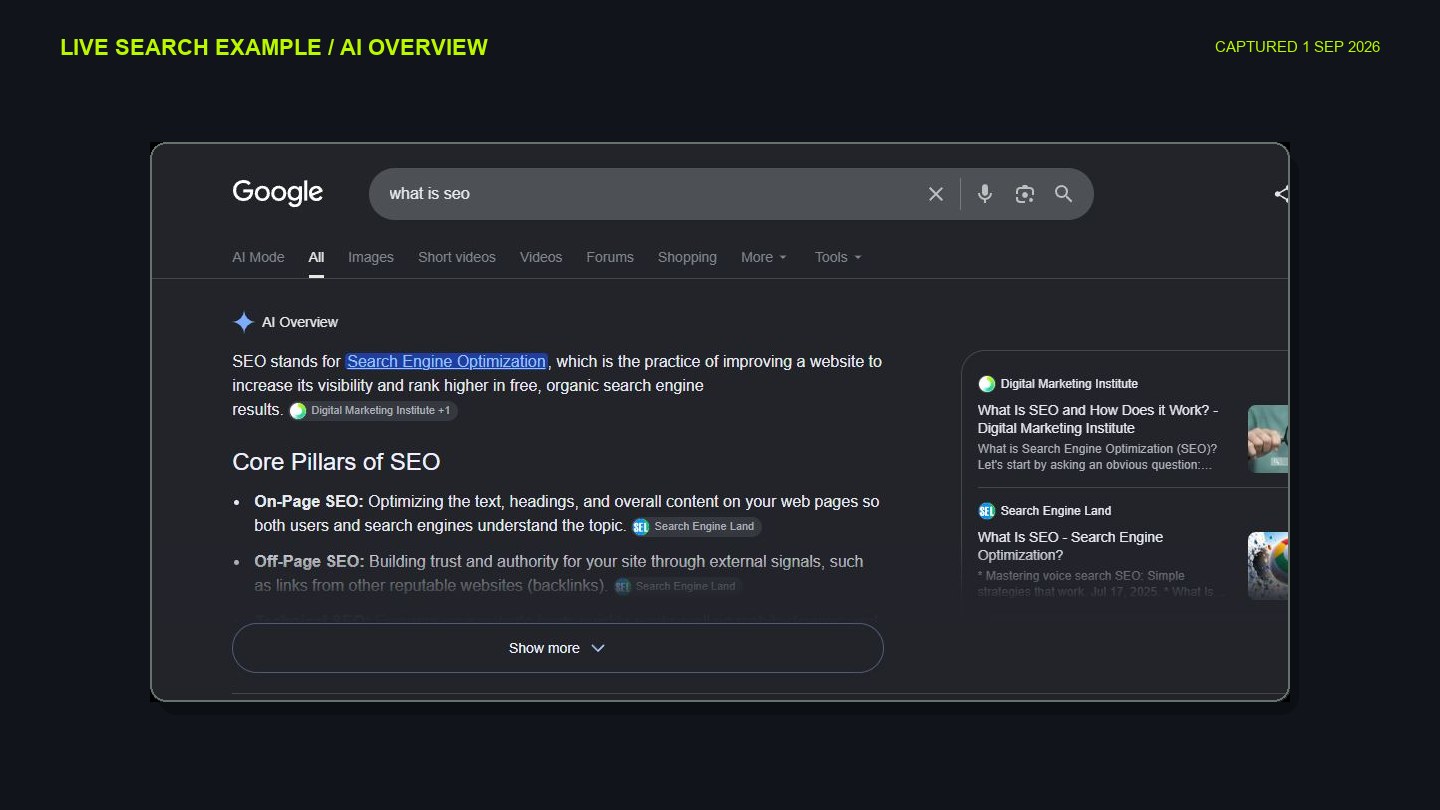Switch to the AI Mode tab
1440x810 pixels.
pyautogui.click(x=258, y=257)
